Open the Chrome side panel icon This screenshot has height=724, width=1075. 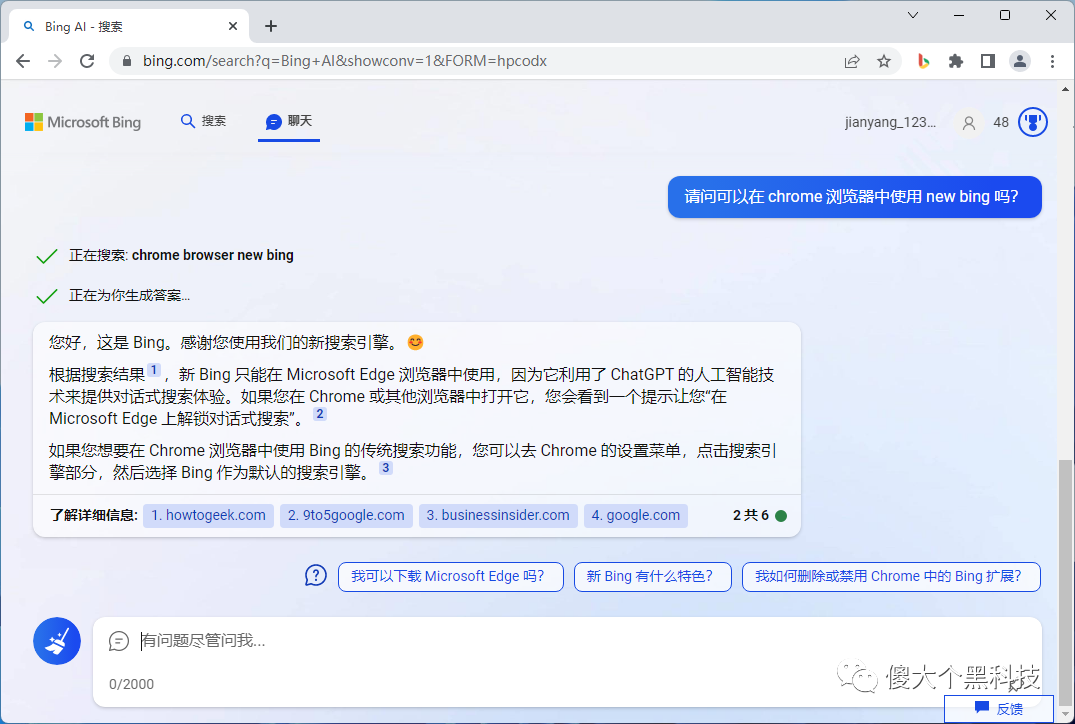(987, 61)
